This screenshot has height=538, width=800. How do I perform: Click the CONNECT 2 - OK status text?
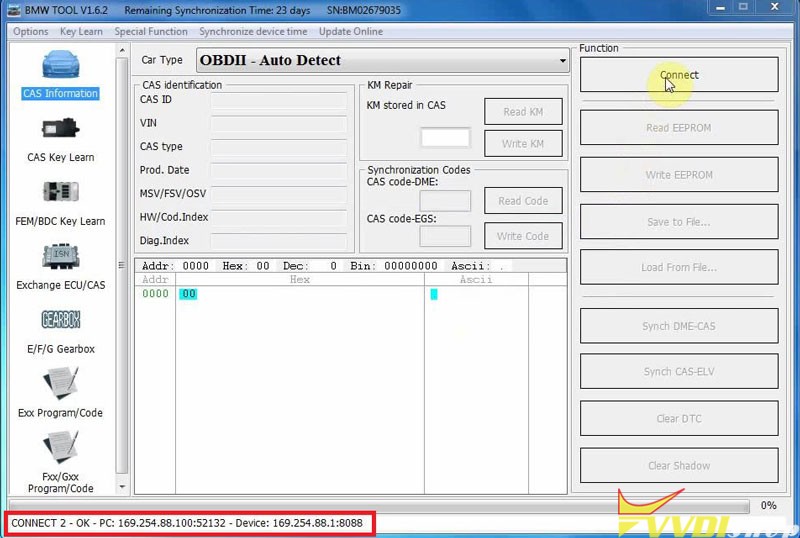click(187, 523)
